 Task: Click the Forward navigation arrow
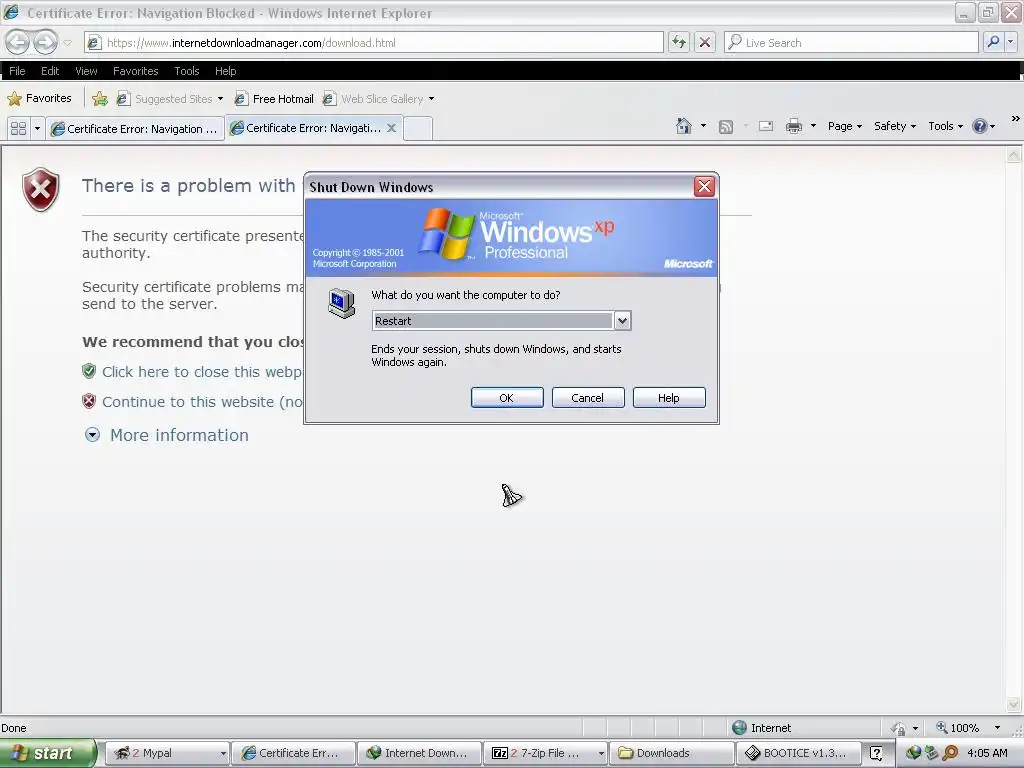[x=45, y=42]
